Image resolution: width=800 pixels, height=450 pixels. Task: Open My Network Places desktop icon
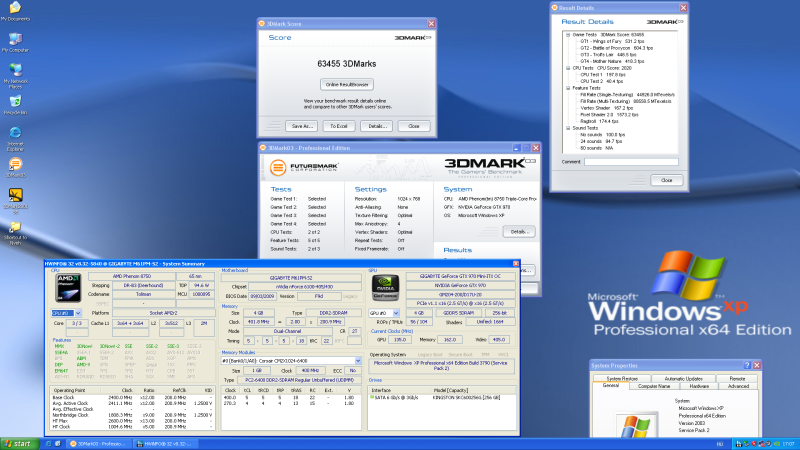(x=15, y=76)
